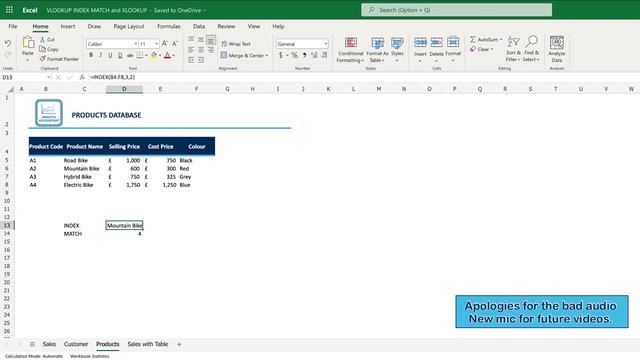Add a new sheet with plus button
Viewport: 640px width, 360px height.
pos(179,344)
